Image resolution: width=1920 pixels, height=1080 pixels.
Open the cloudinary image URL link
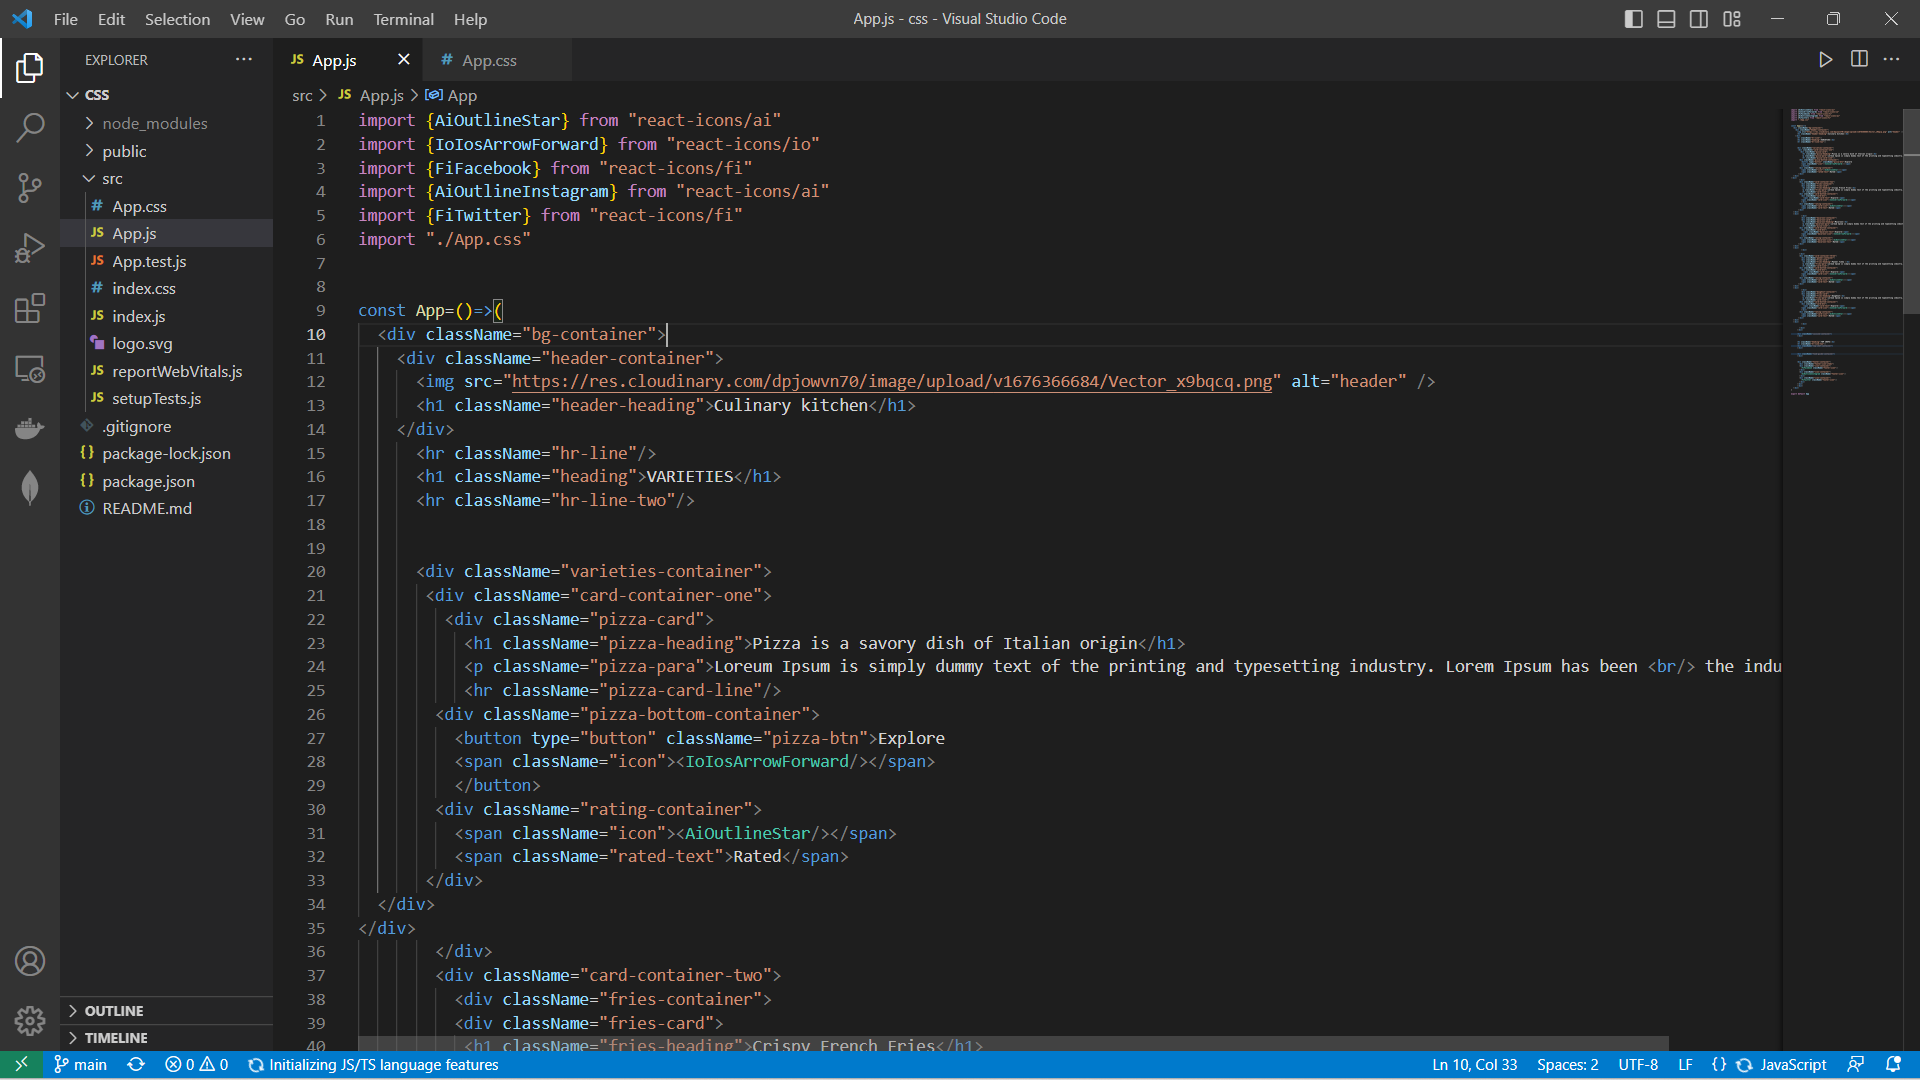pos(888,381)
